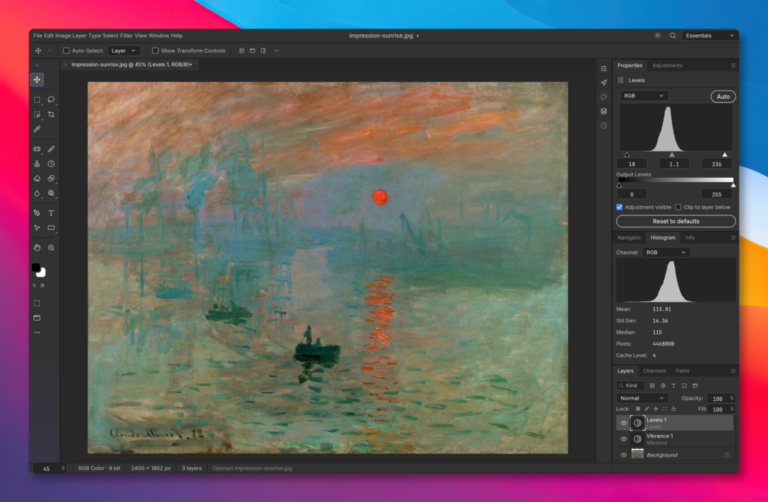Switch to the Navigator tab
The width and height of the screenshot is (768, 502).
point(629,238)
